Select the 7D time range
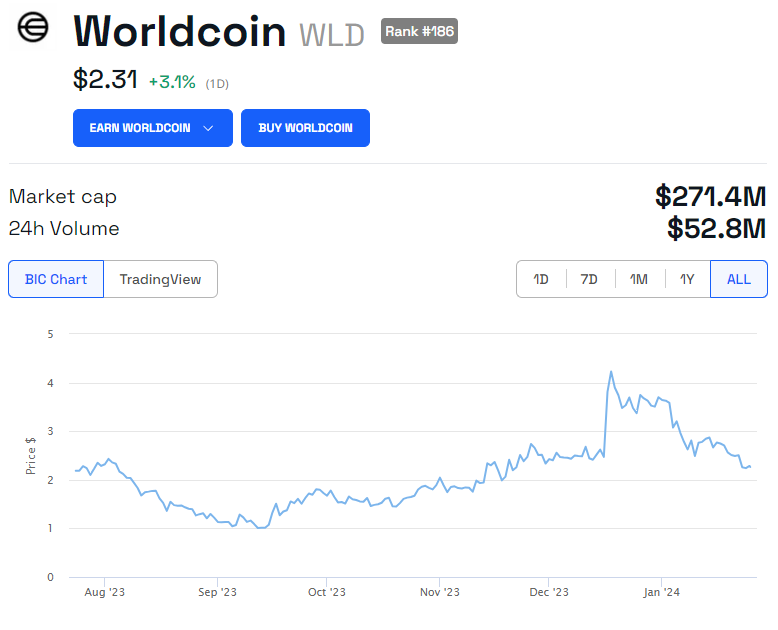The height and width of the screenshot is (630, 778). [x=589, y=279]
